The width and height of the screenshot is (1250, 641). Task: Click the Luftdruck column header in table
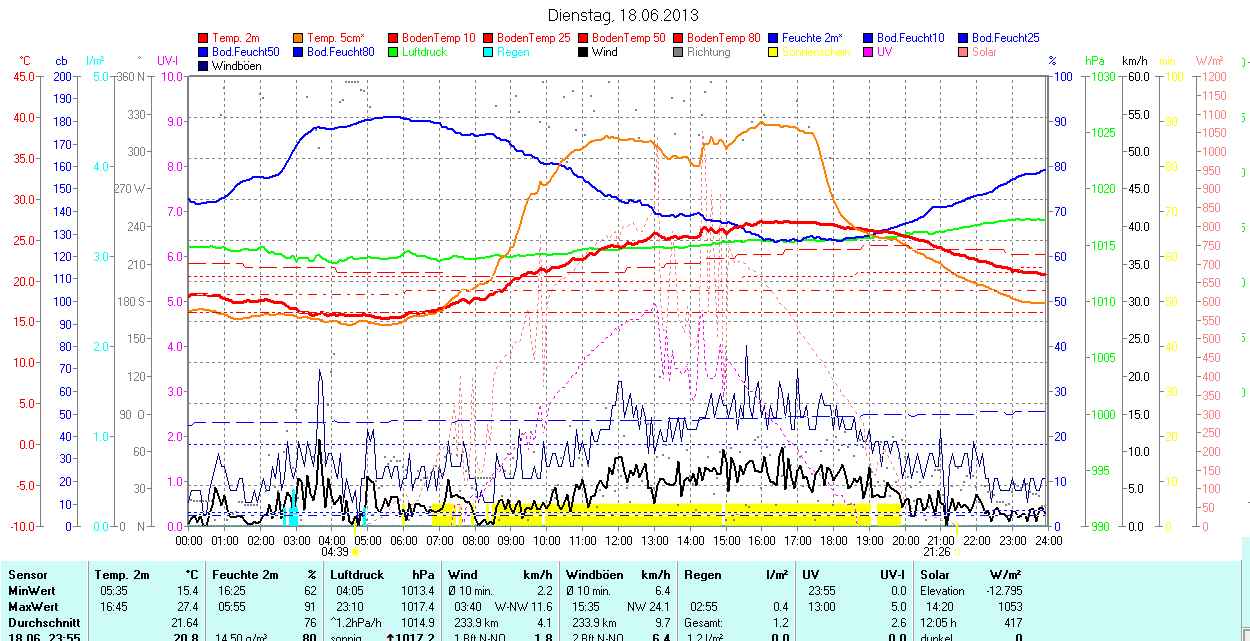(355, 575)
